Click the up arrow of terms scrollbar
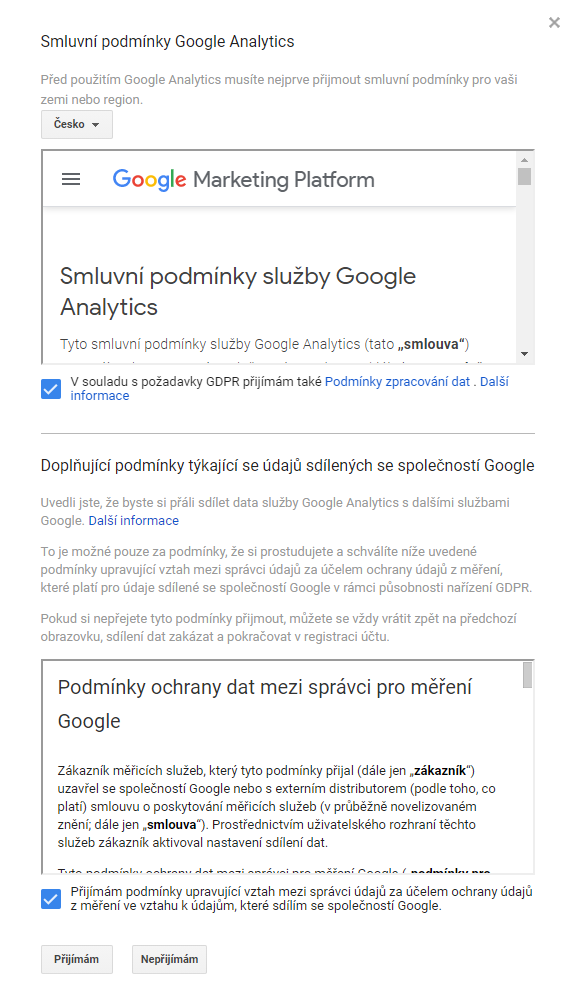580x997 pixels. [524, 160]
